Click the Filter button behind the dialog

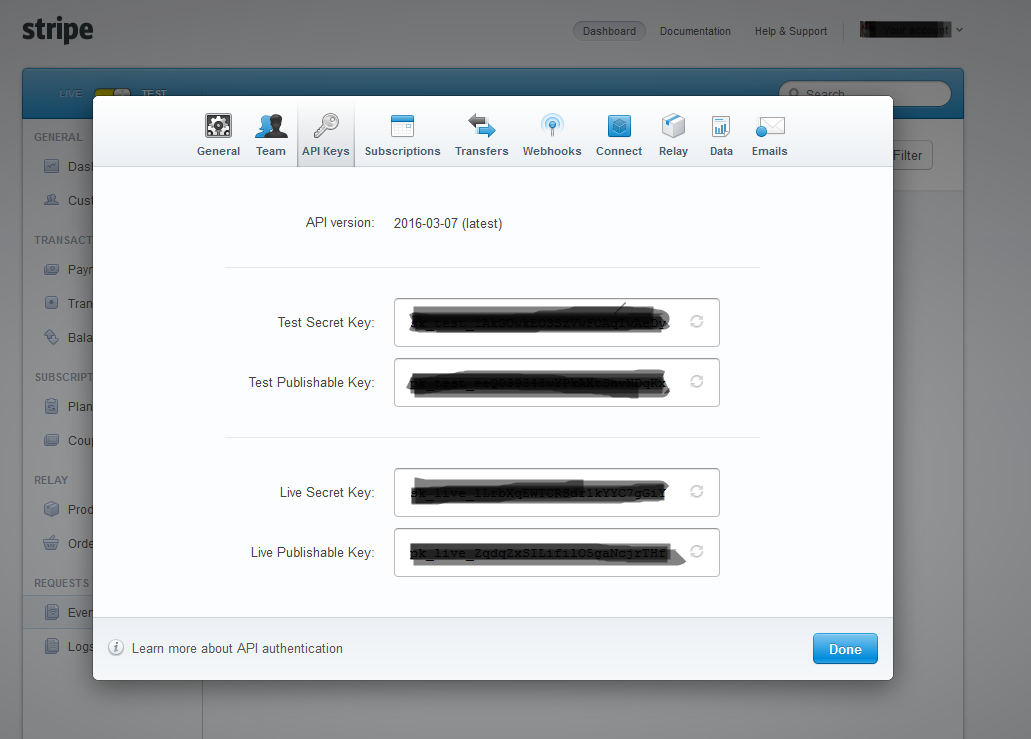click(x=912, y=155)
